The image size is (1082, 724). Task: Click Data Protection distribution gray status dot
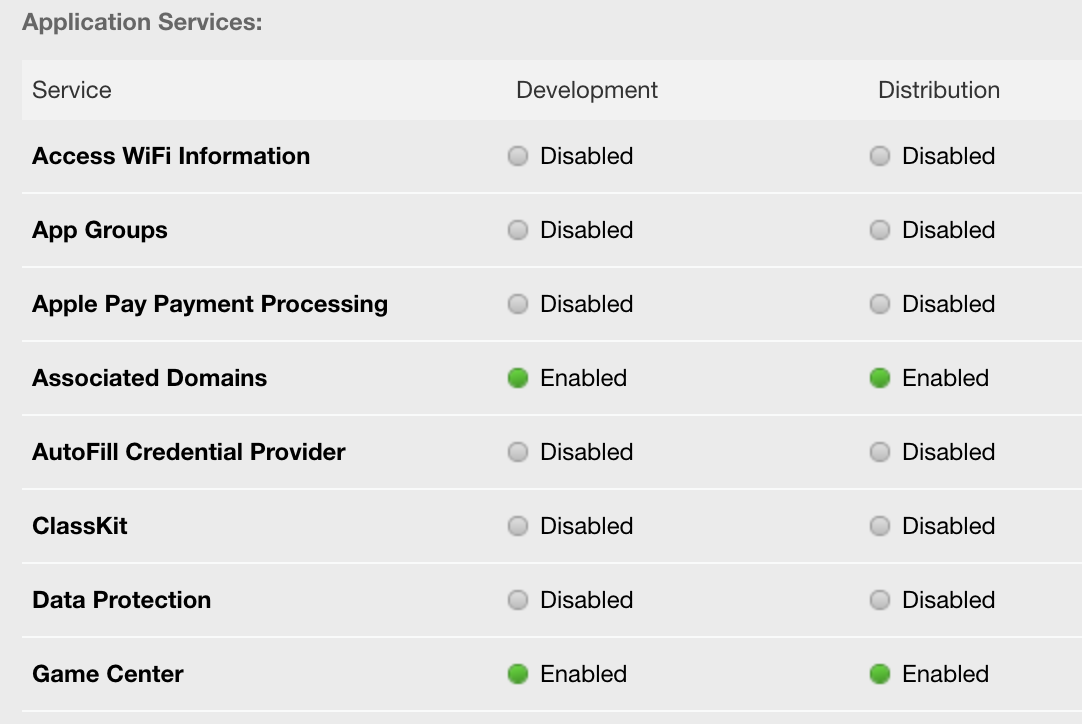pyautogui.click(x=880, y=600)
